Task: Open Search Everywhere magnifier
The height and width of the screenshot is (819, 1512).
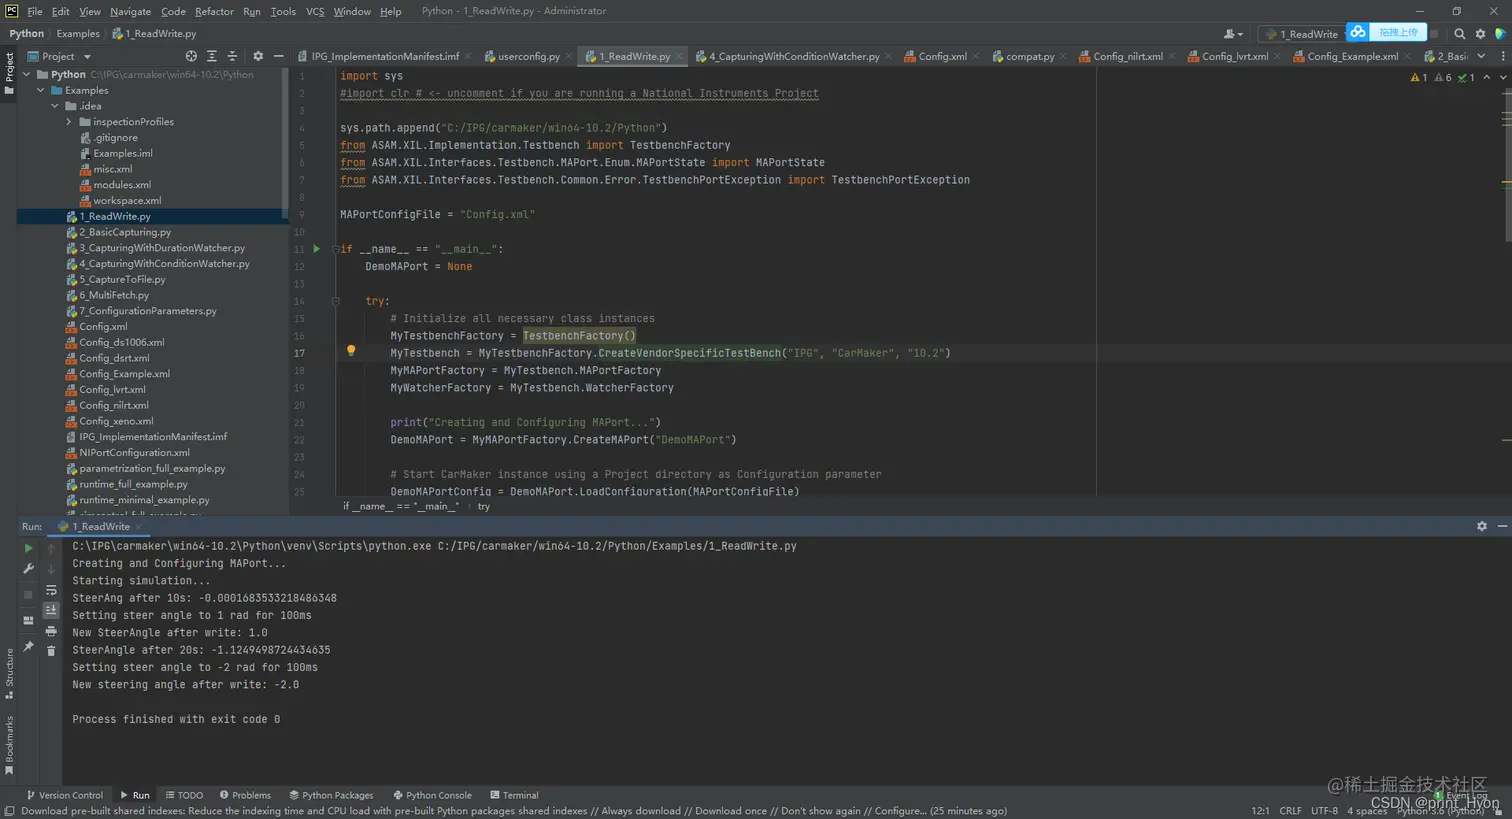Action: pos(1460,33)
